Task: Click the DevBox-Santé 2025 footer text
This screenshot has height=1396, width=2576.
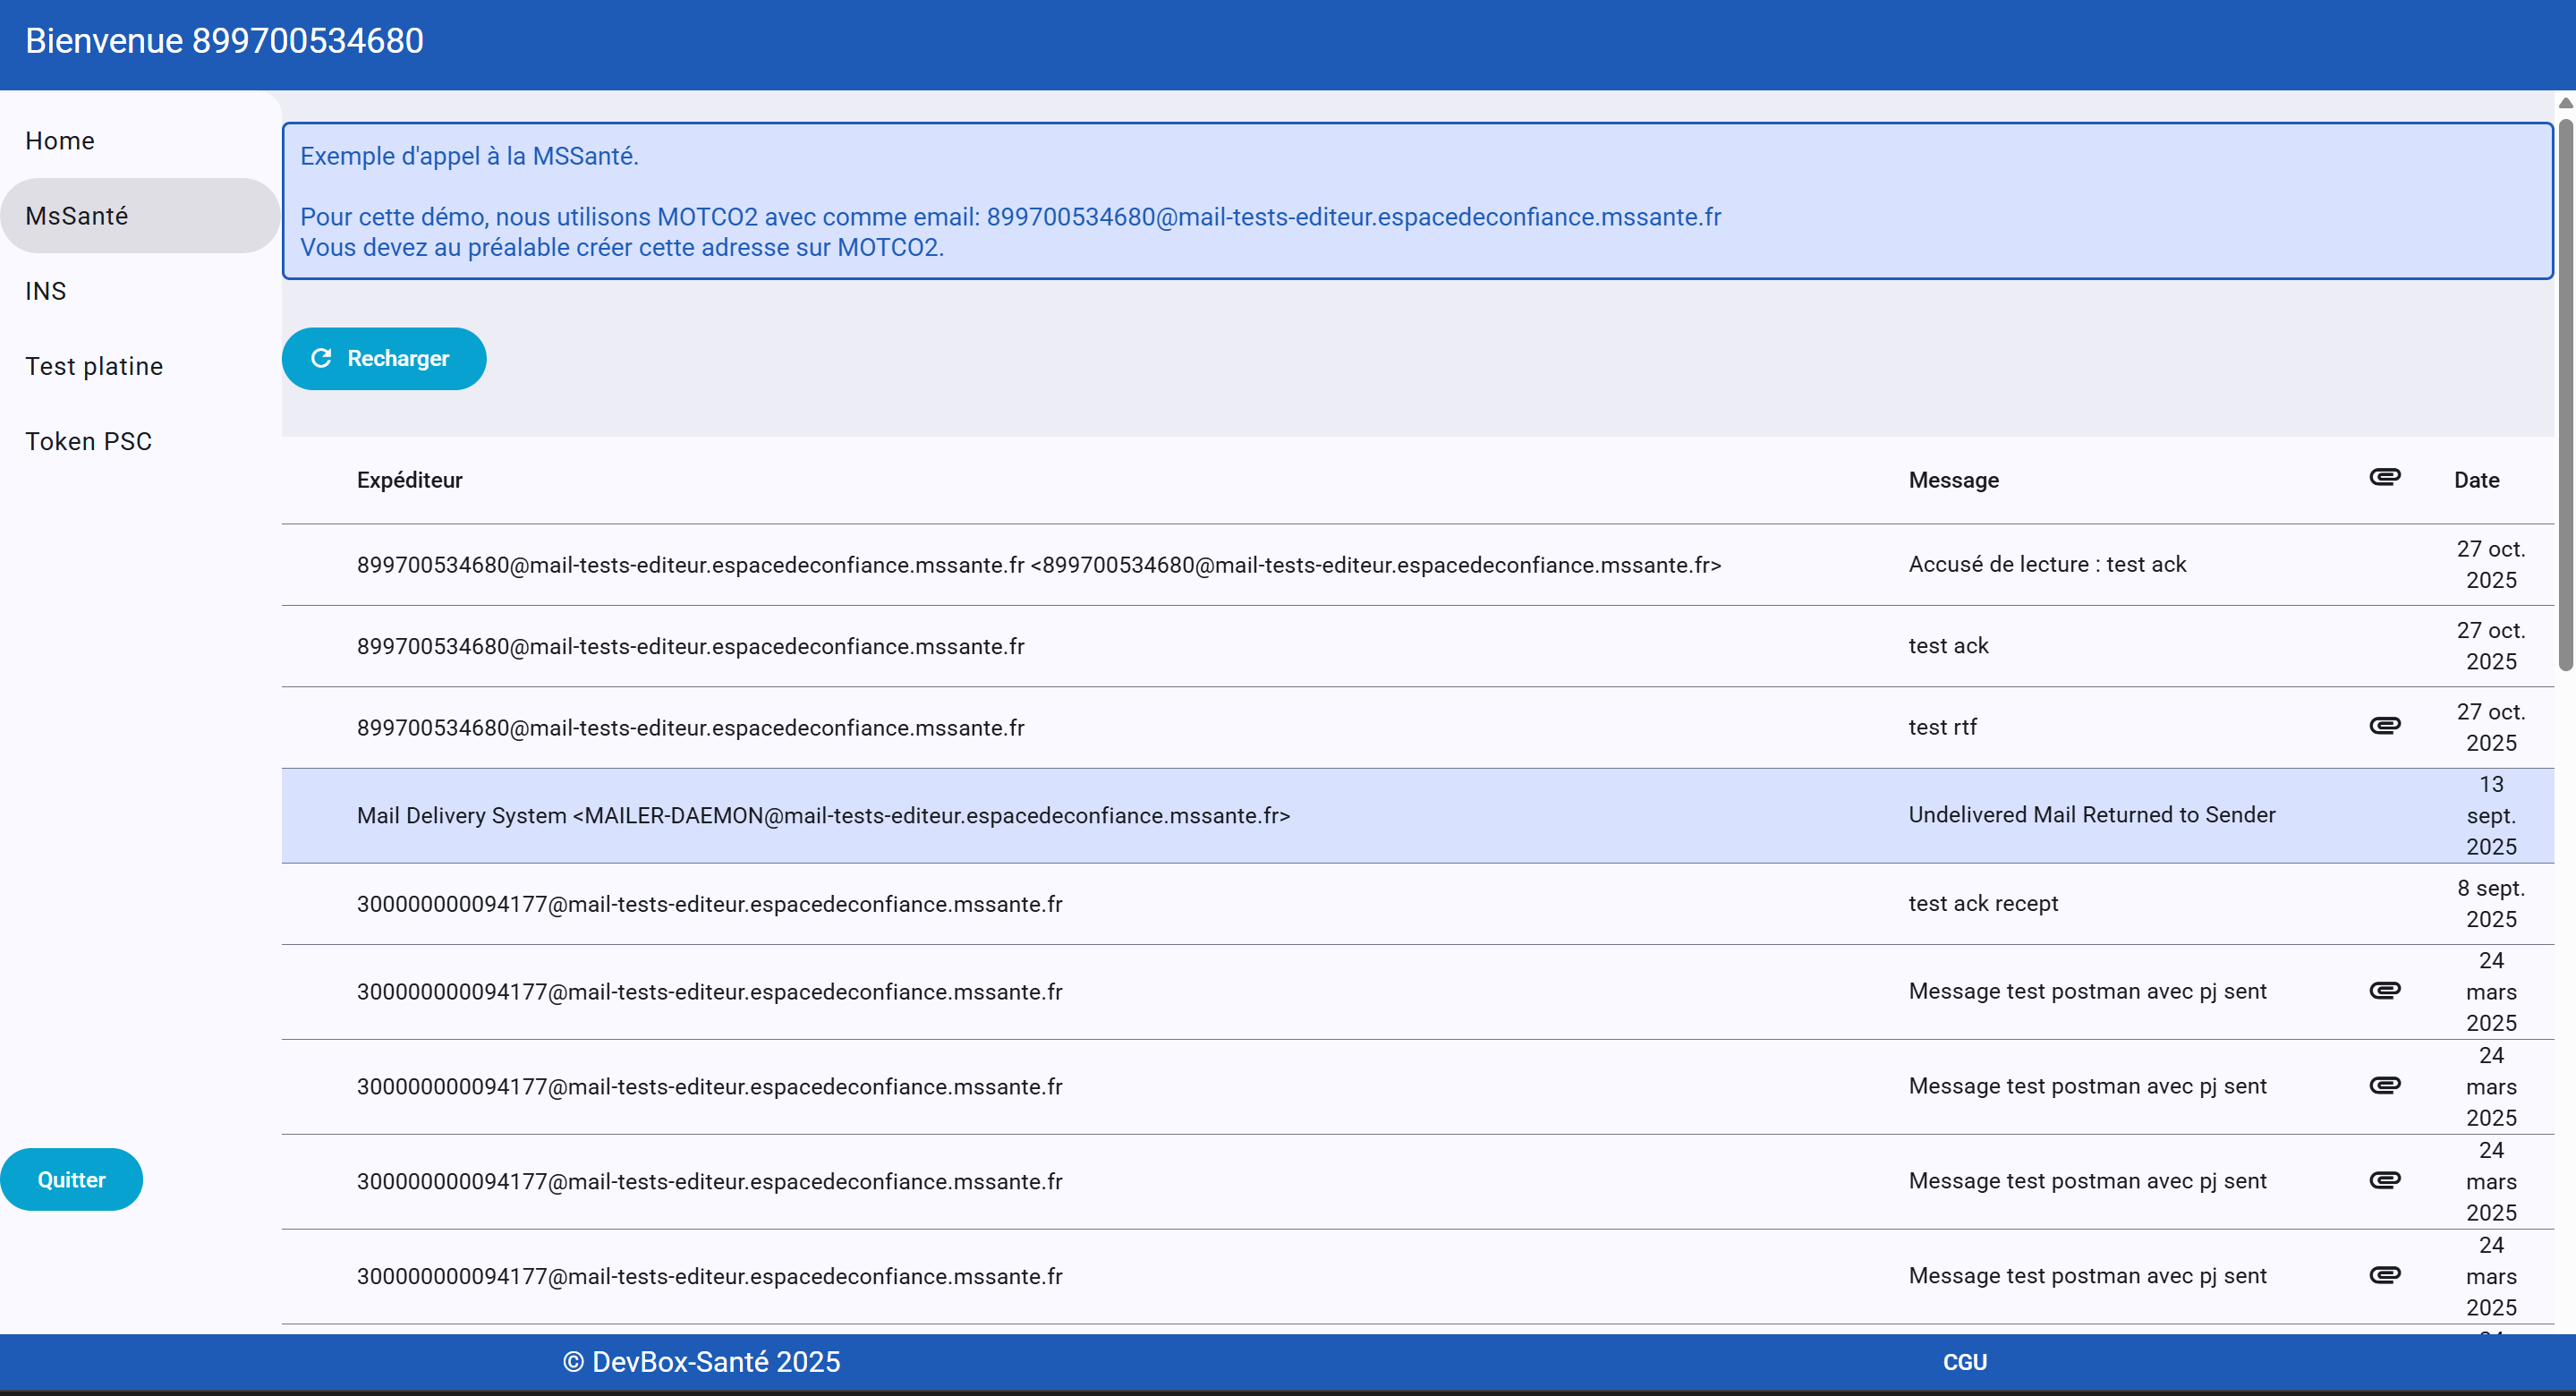Action: (x=701, y=1362)
